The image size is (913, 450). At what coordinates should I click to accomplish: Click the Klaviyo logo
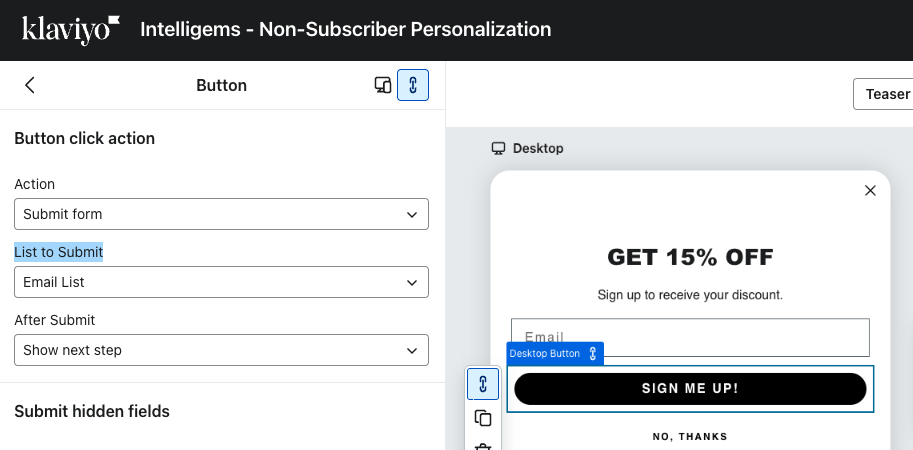(x=71, y=29)
